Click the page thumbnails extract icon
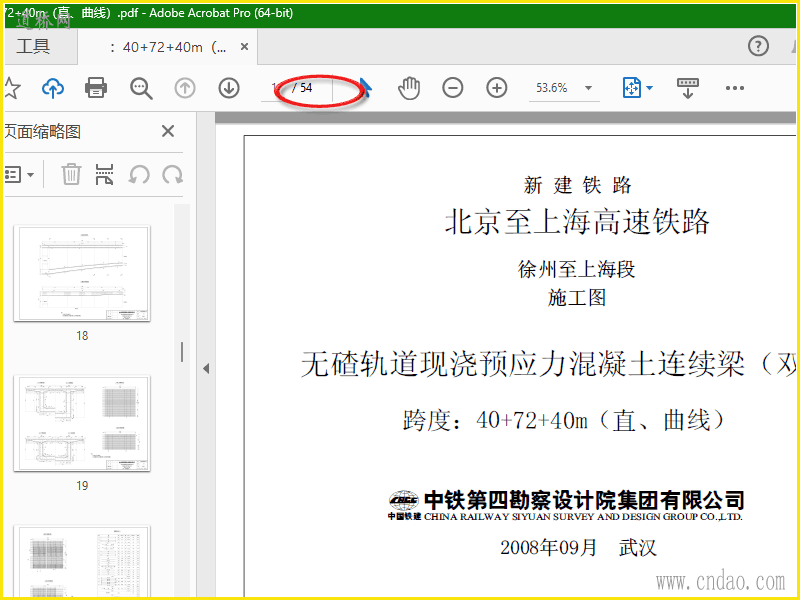 pos(105,174)
